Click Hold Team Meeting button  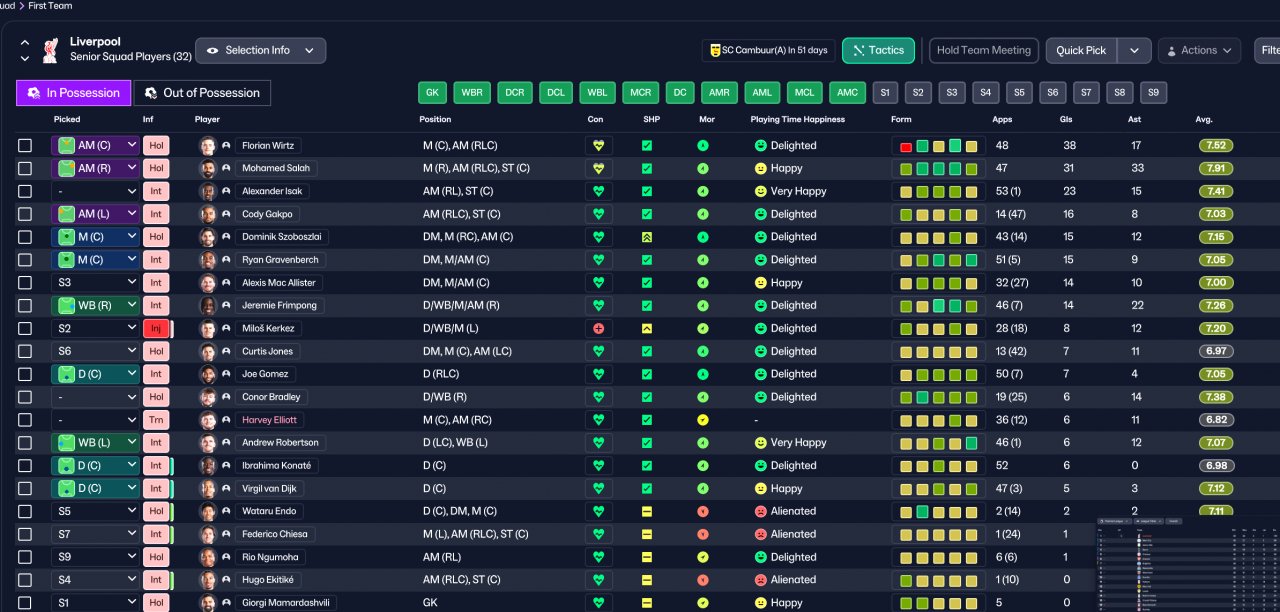coord(983,50)
